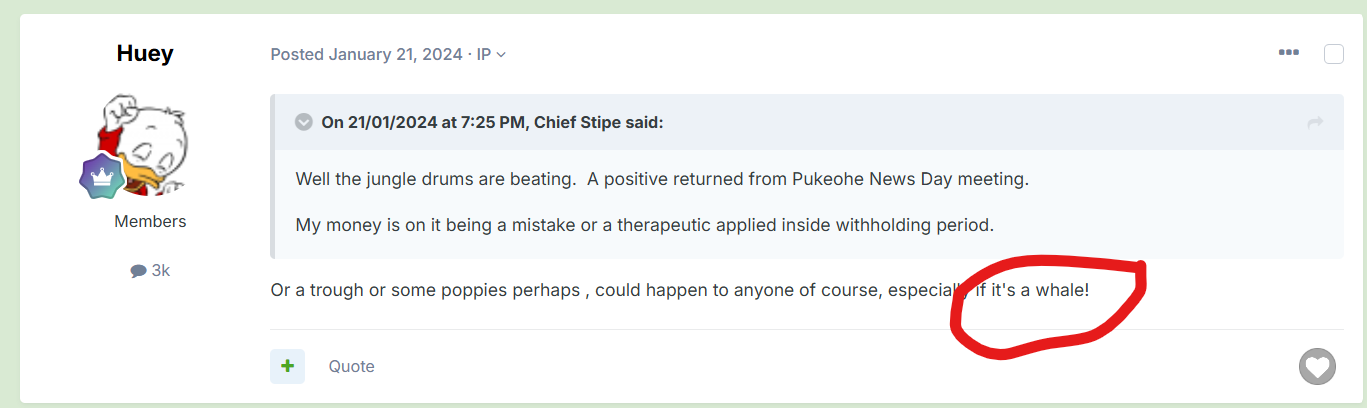
Task: Click the crown rank badge on avatar
Action: [102, 177]
